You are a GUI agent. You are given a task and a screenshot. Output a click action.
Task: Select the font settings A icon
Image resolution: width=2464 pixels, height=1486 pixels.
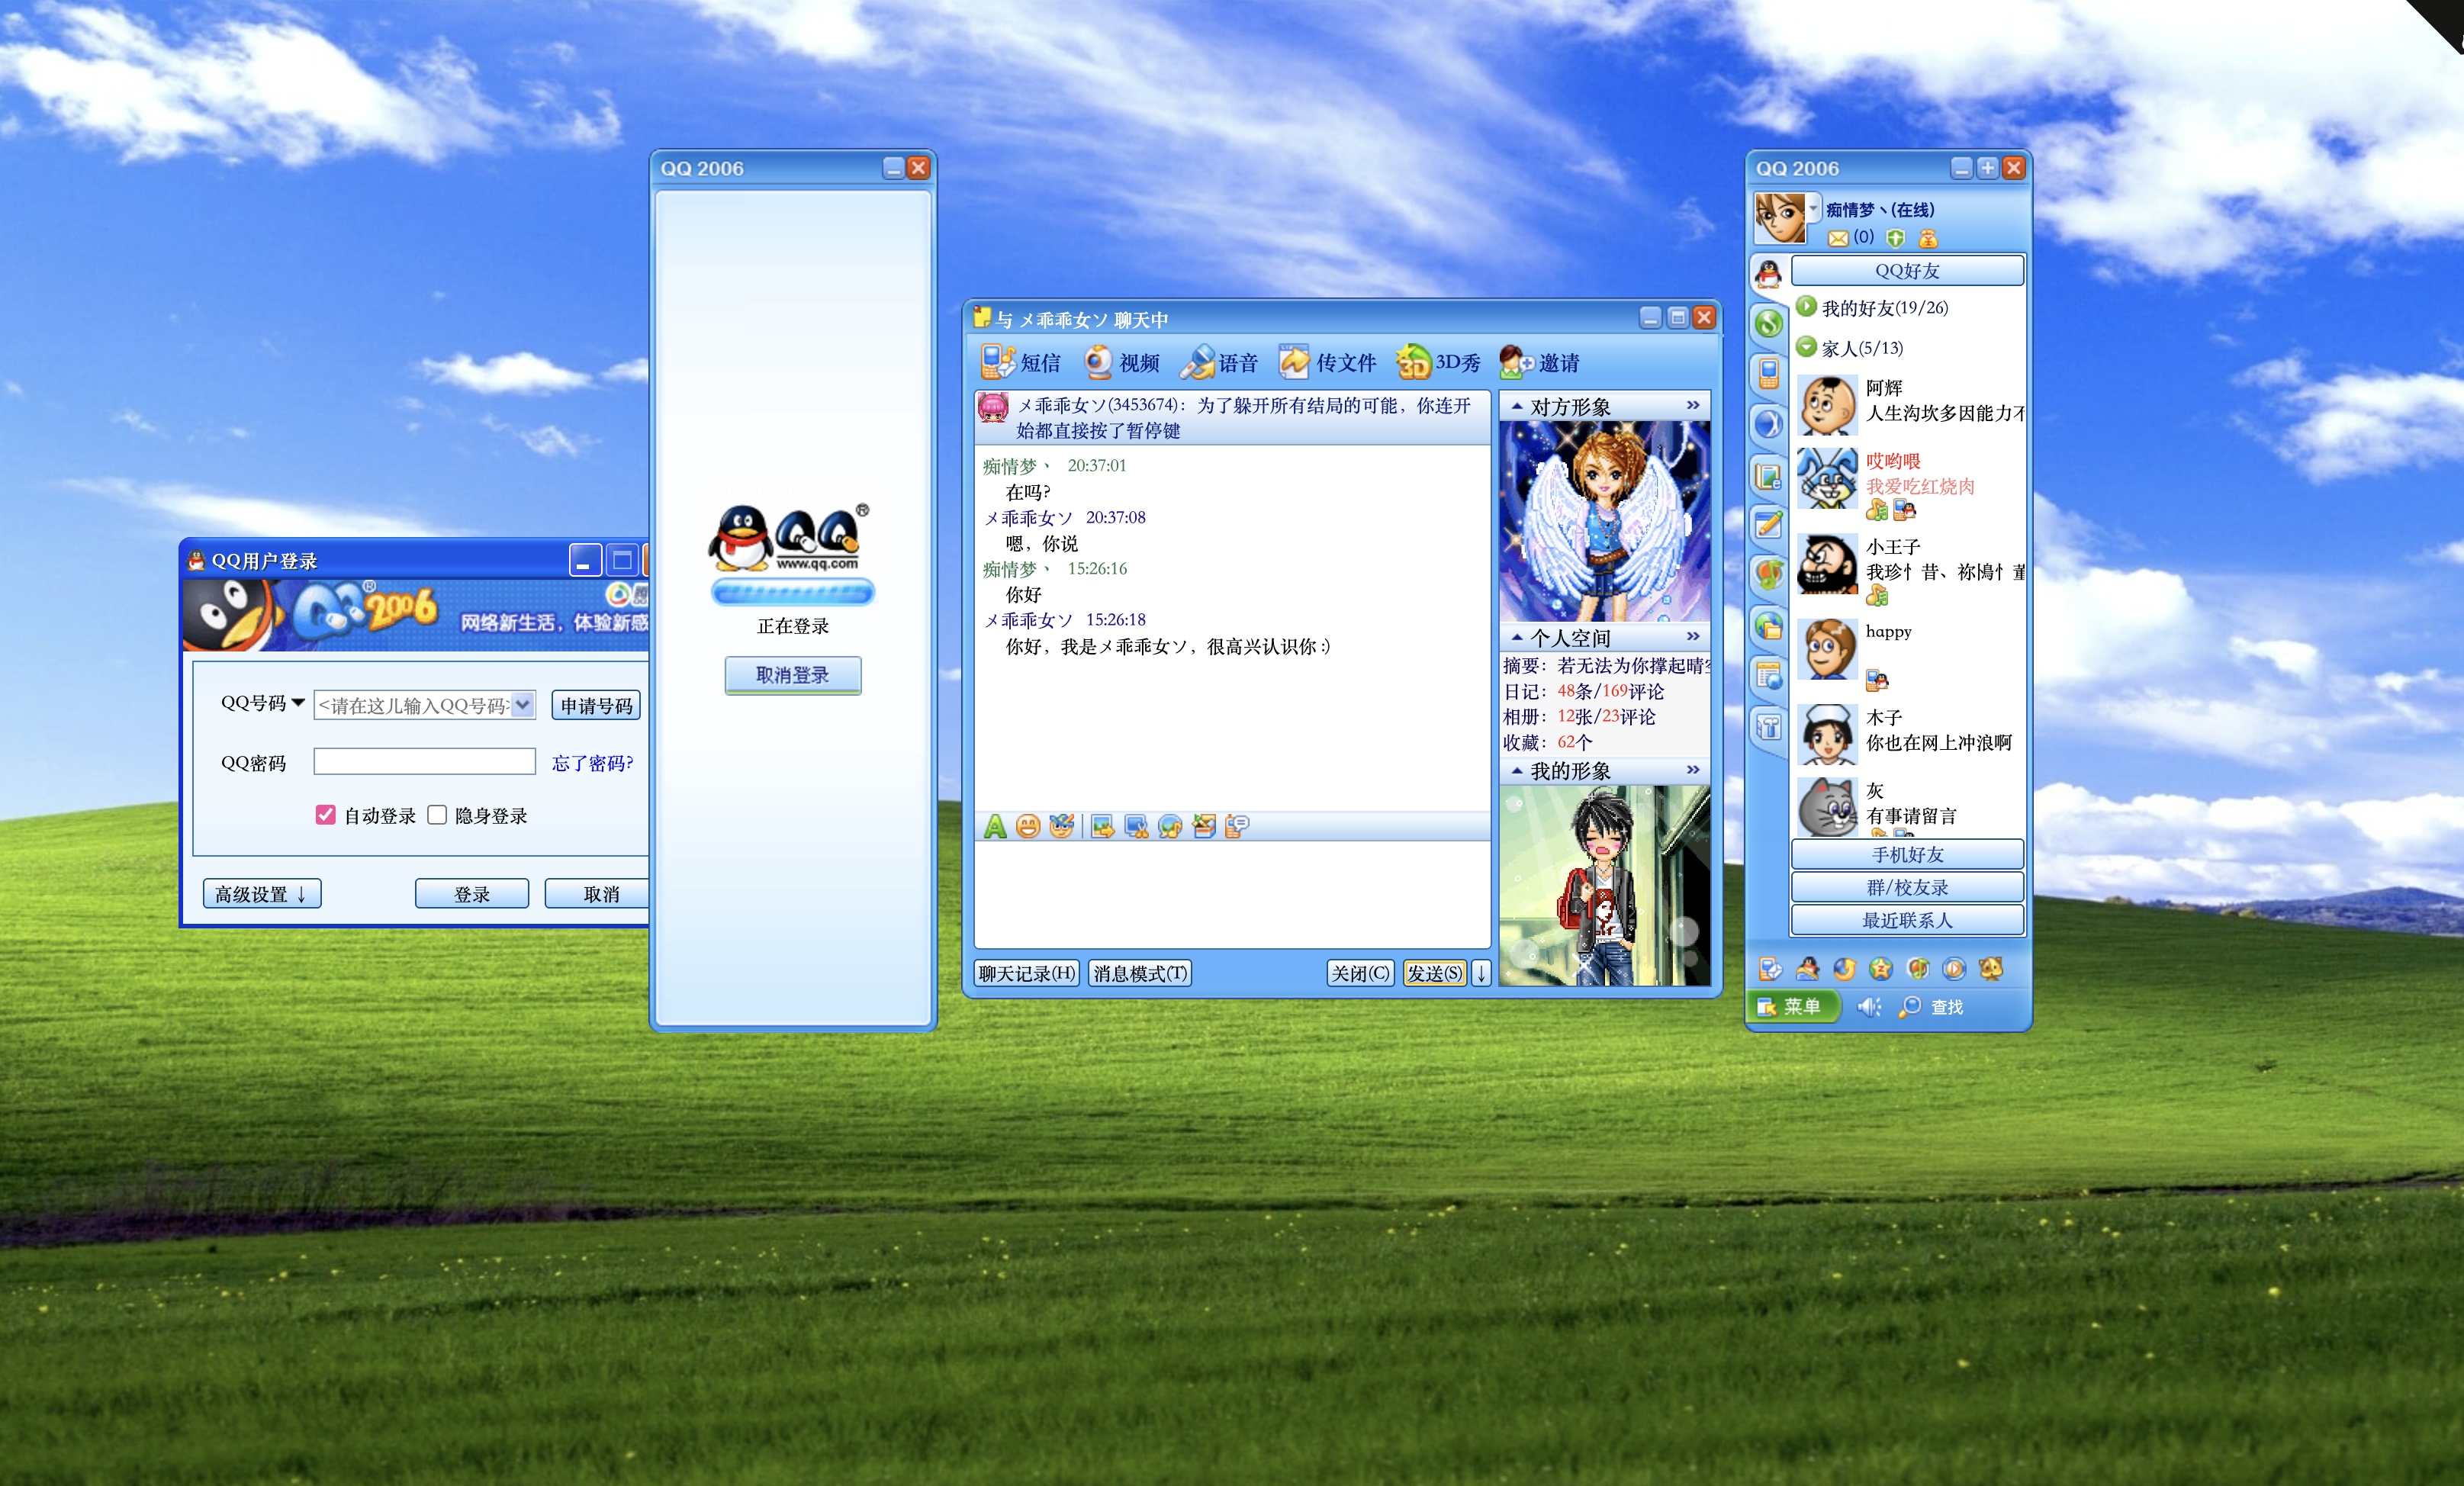pyautogui.click(x=996, y=826)
